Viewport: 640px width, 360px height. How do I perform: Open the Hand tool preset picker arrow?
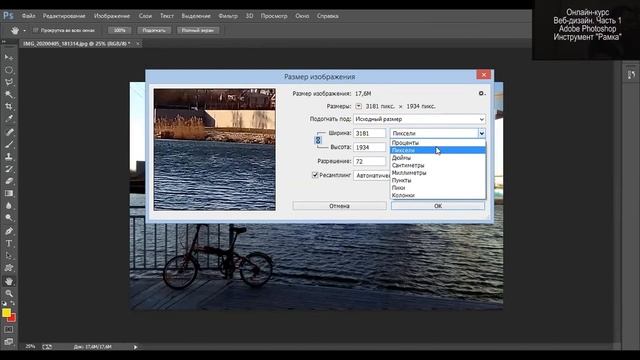tap(24, 31)
